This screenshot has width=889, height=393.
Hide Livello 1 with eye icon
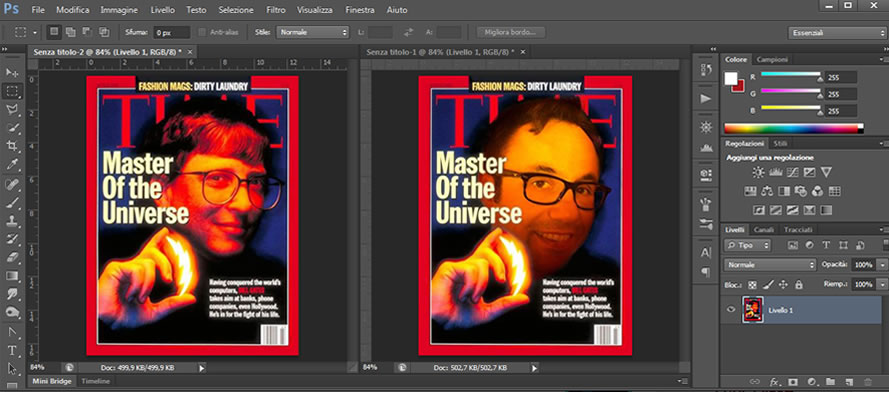pyautogui.click(x=731, y=310)
